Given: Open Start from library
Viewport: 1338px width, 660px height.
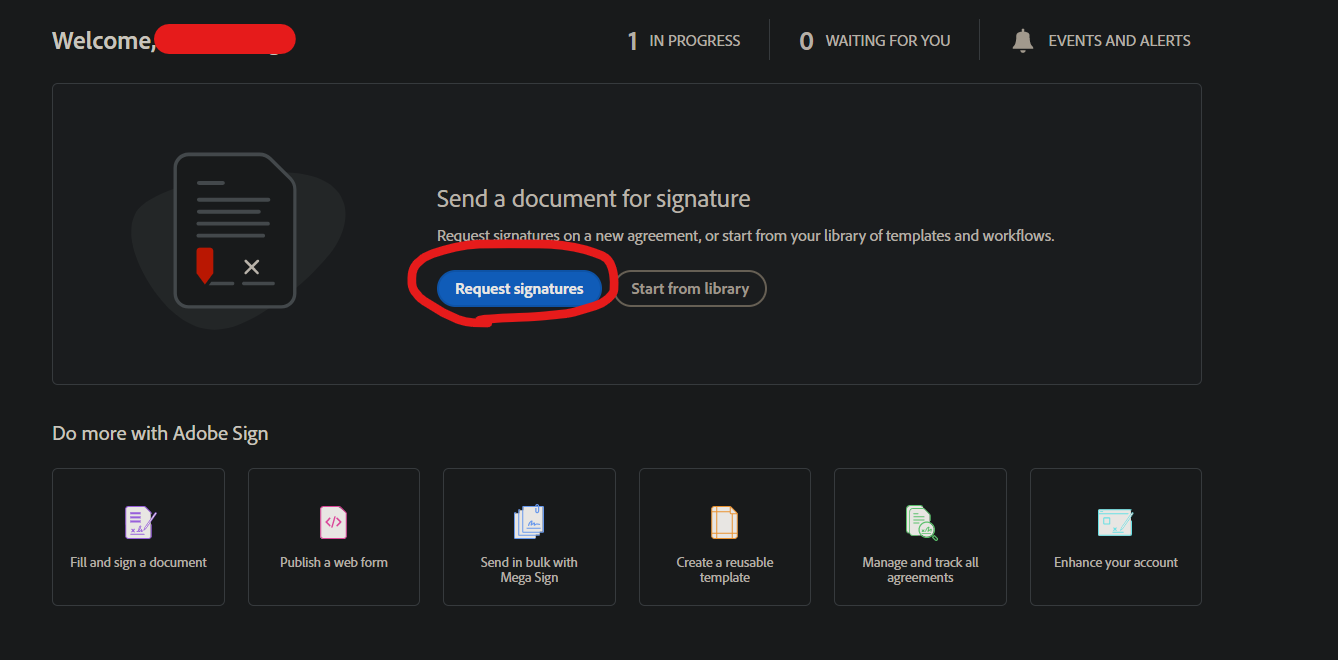Looking at the screenshot, I should pyautogui.click(x=690, y=288).
